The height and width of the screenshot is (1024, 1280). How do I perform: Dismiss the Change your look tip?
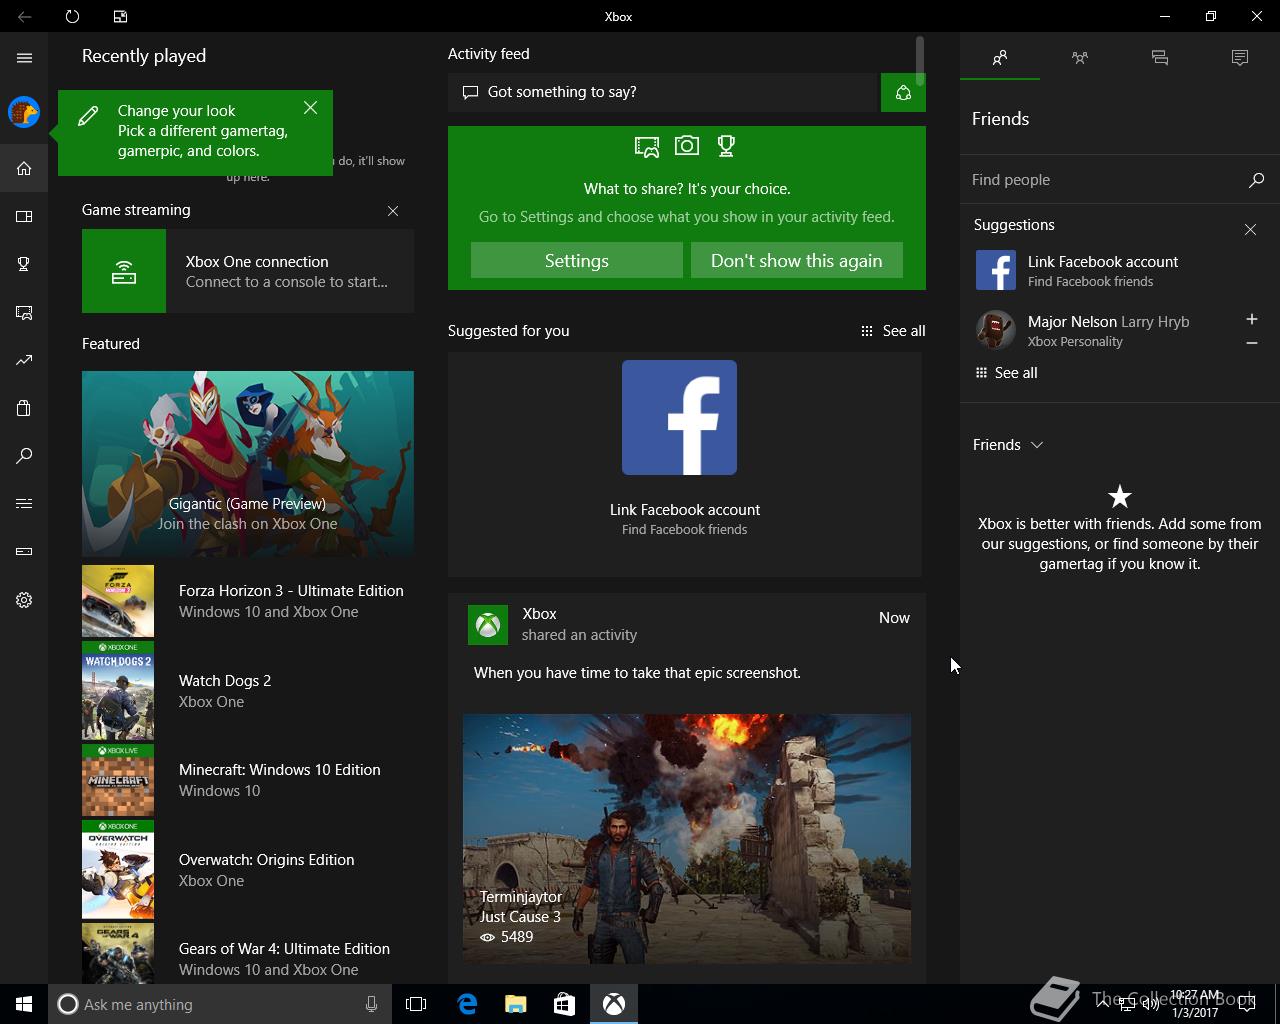click(x=310, y=108)
